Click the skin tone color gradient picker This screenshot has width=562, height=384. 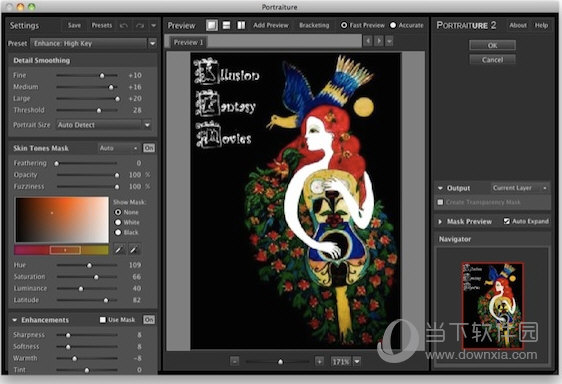[x=62, y=219]
